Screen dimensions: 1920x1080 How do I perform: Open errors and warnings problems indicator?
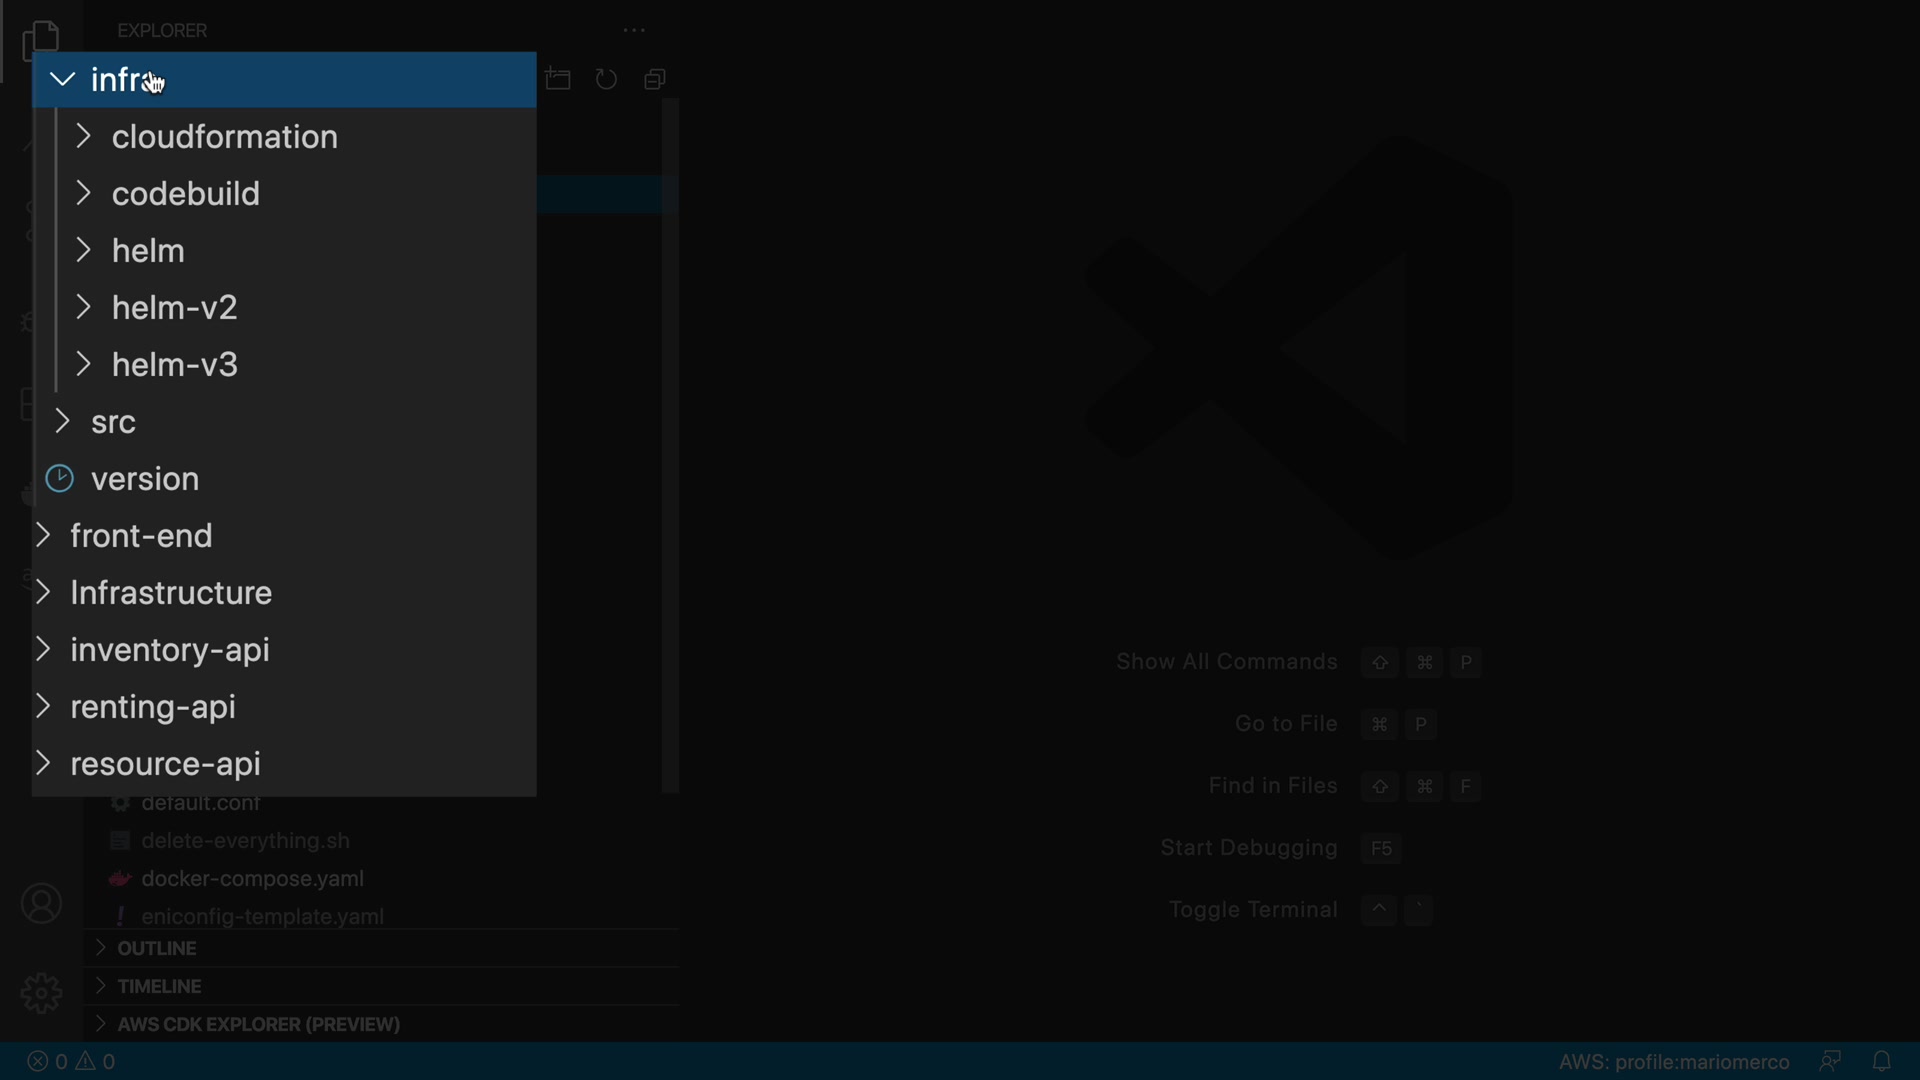coord(71,1061)
